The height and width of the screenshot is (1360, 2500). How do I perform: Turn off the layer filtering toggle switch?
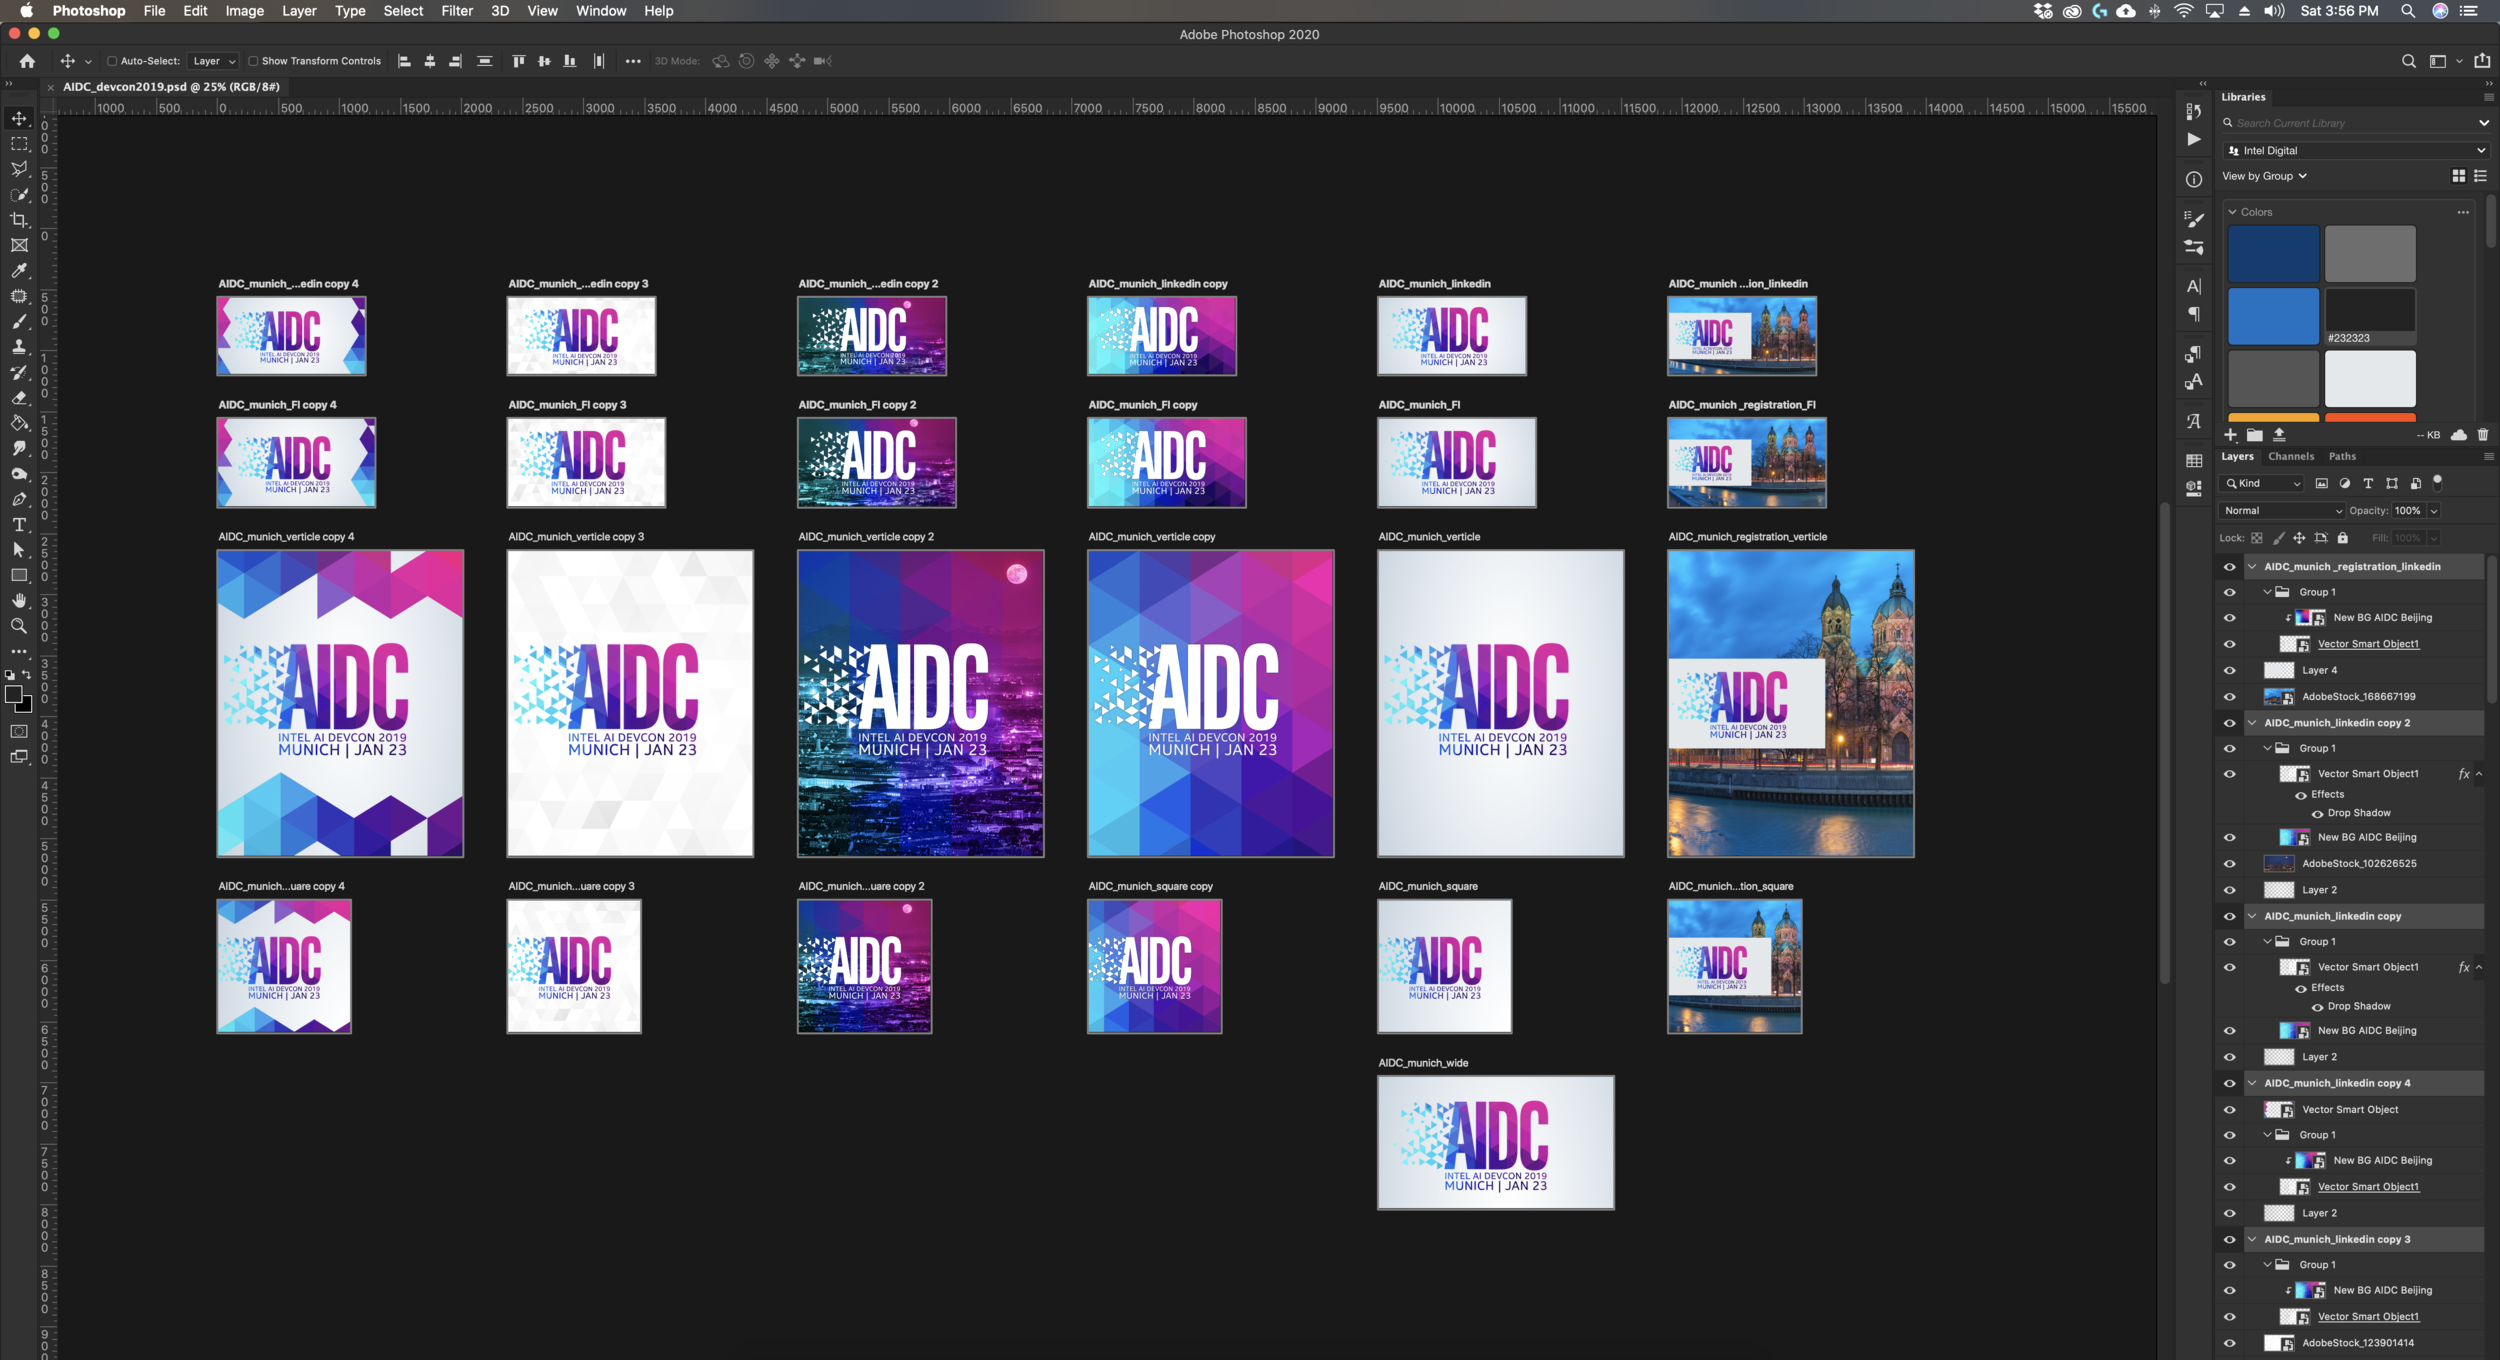[2437, 482]
